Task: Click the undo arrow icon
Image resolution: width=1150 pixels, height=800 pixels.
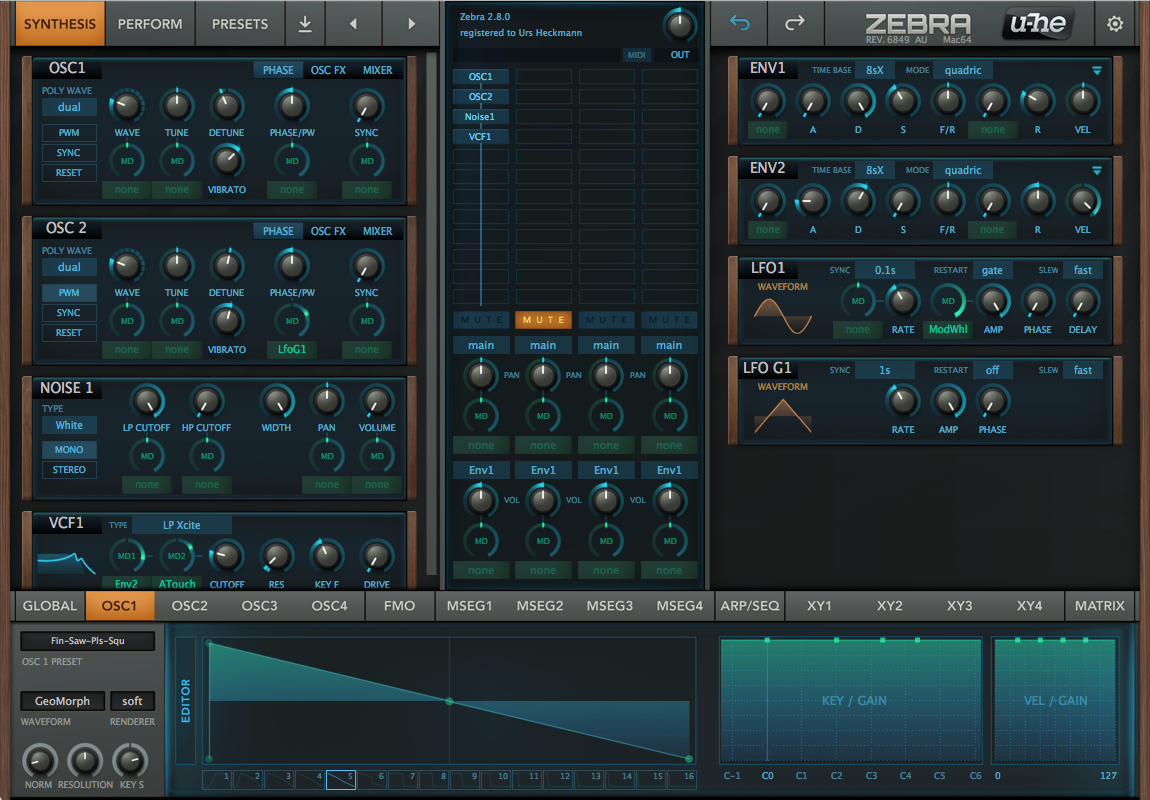Action: (739, 23)
